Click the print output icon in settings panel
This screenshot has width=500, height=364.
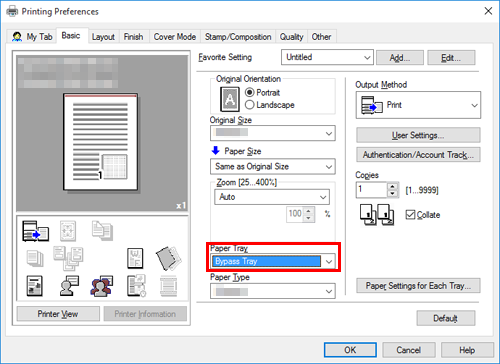[36, 231]
